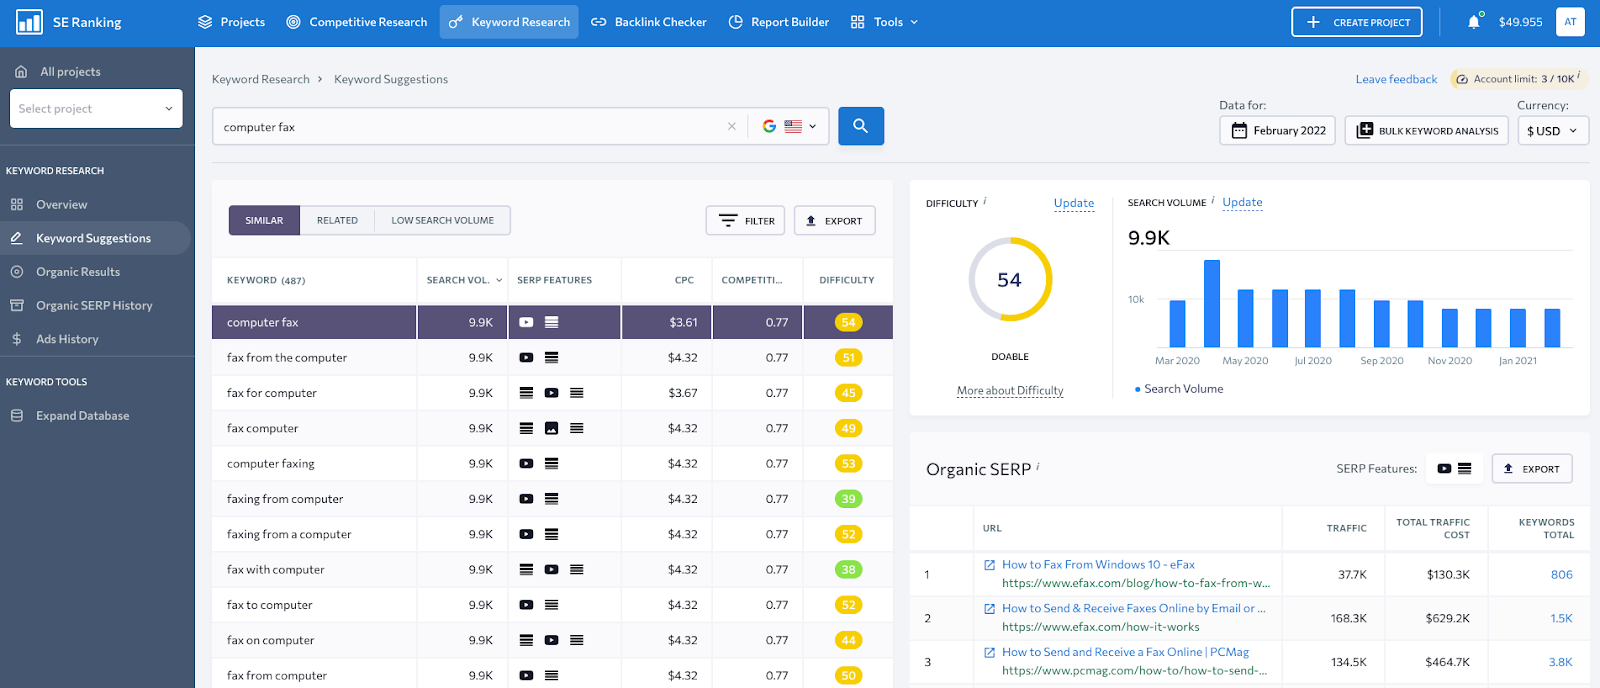1600x688 pixels.
Task: Click the difficulty 54 circular gauge
Action: [x=1010, y=280]
